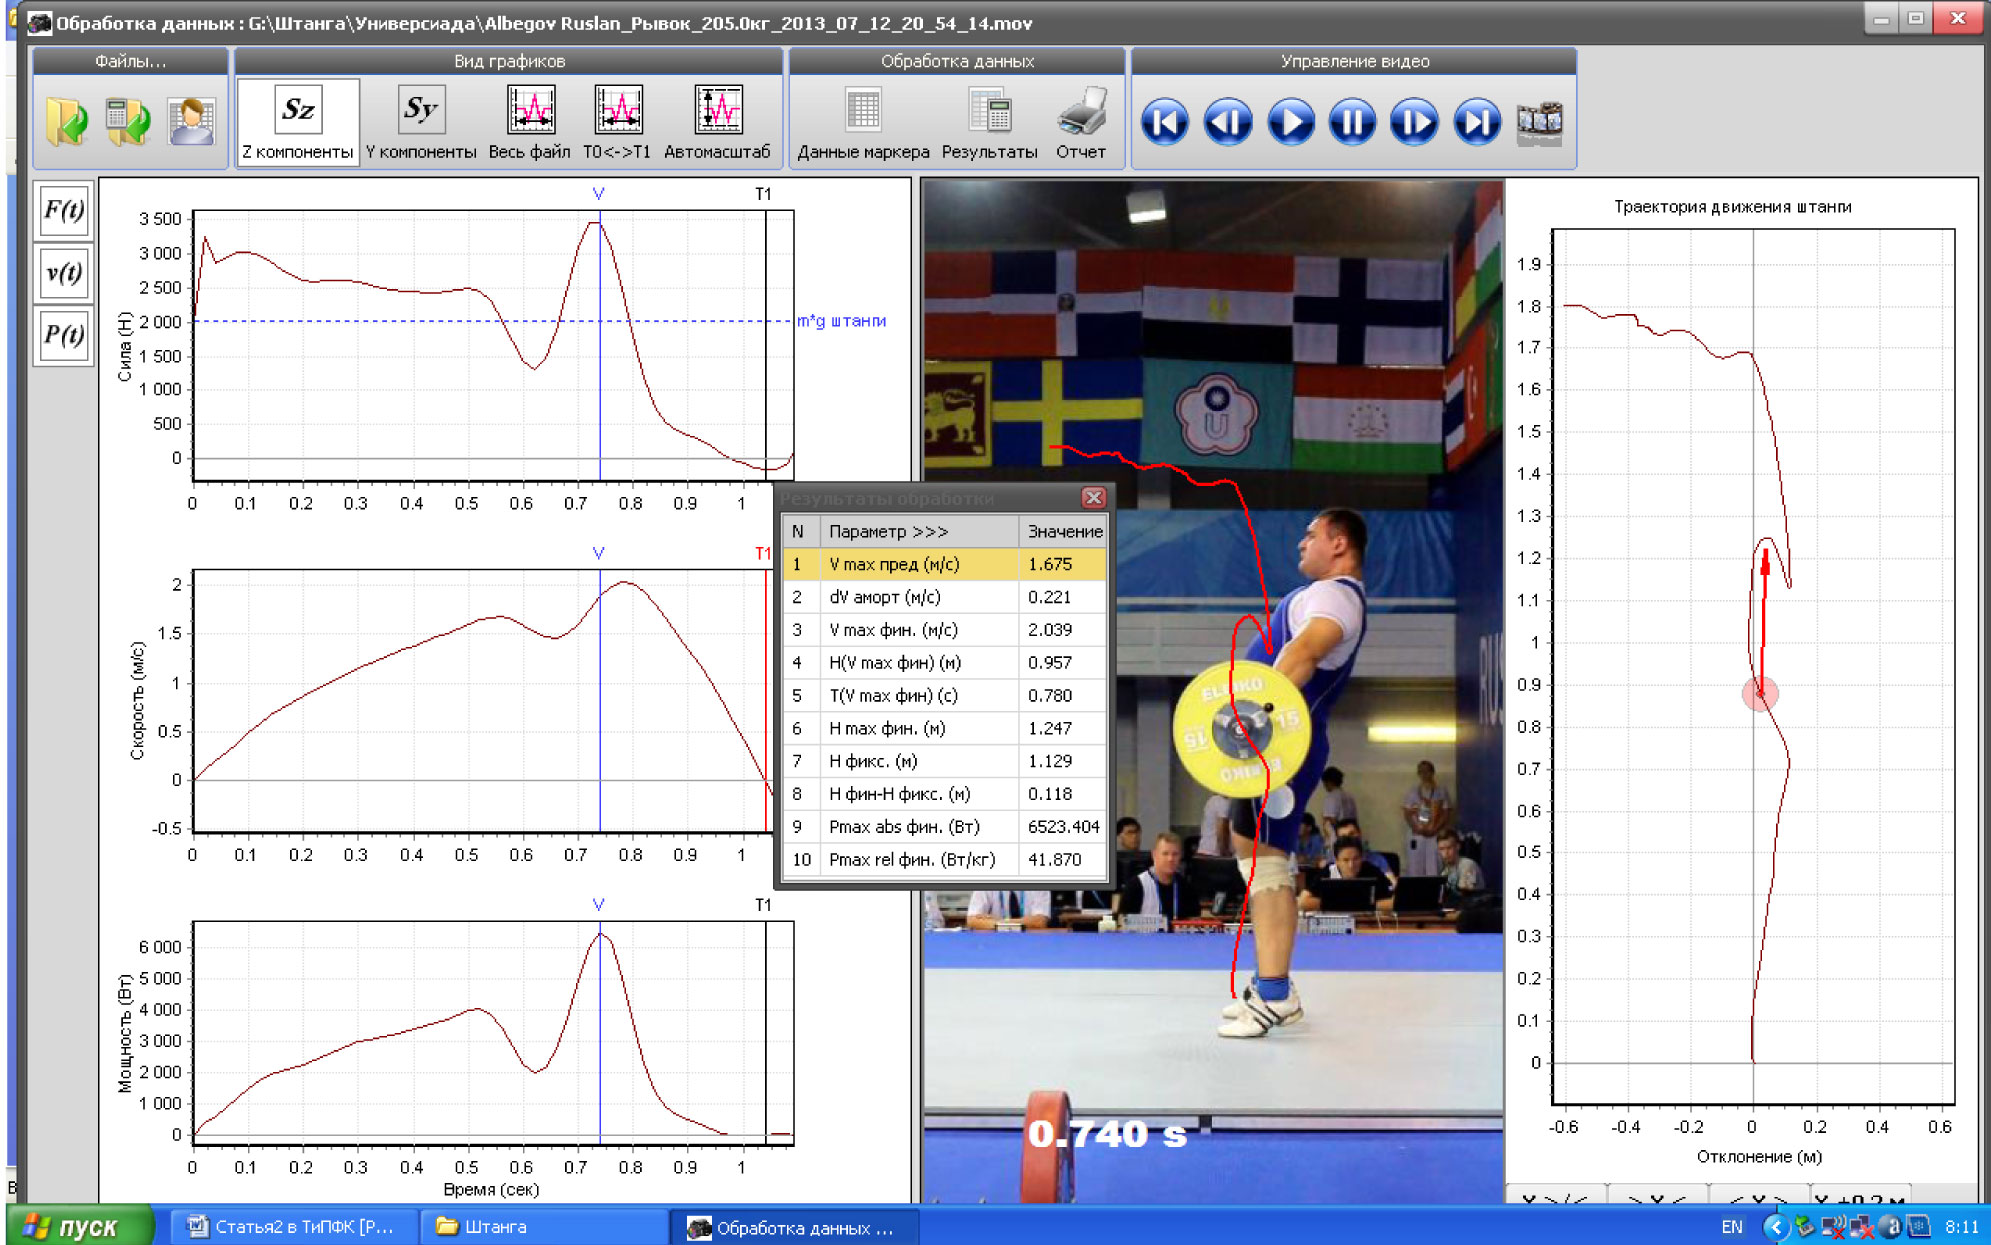This screenshot has width=1991, height=1245.
Task: Open file via the green folder icon
Action: pos(67,122)
